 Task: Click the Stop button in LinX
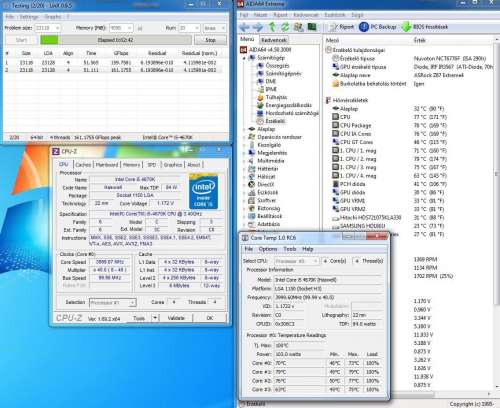(x=210, y=40)
